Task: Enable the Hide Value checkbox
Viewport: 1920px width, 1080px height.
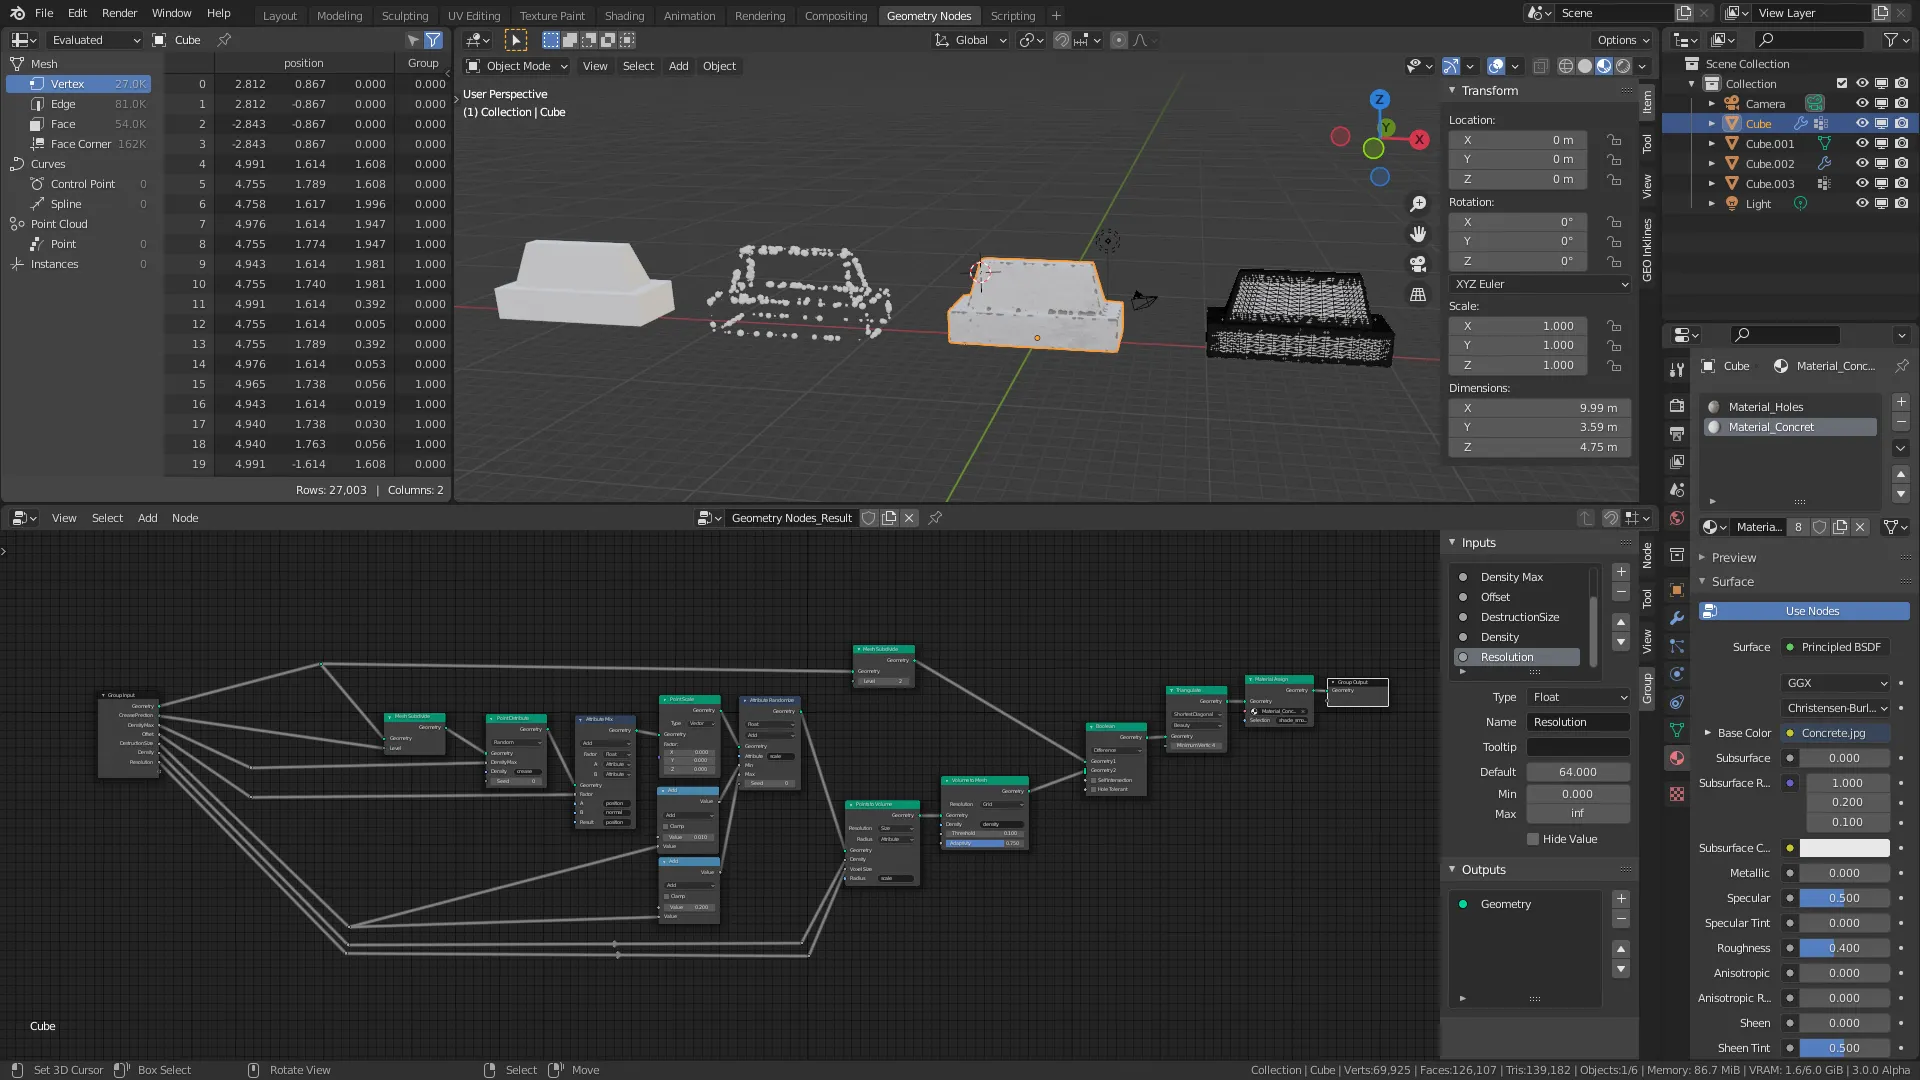Action: [x=1533, y=839]
